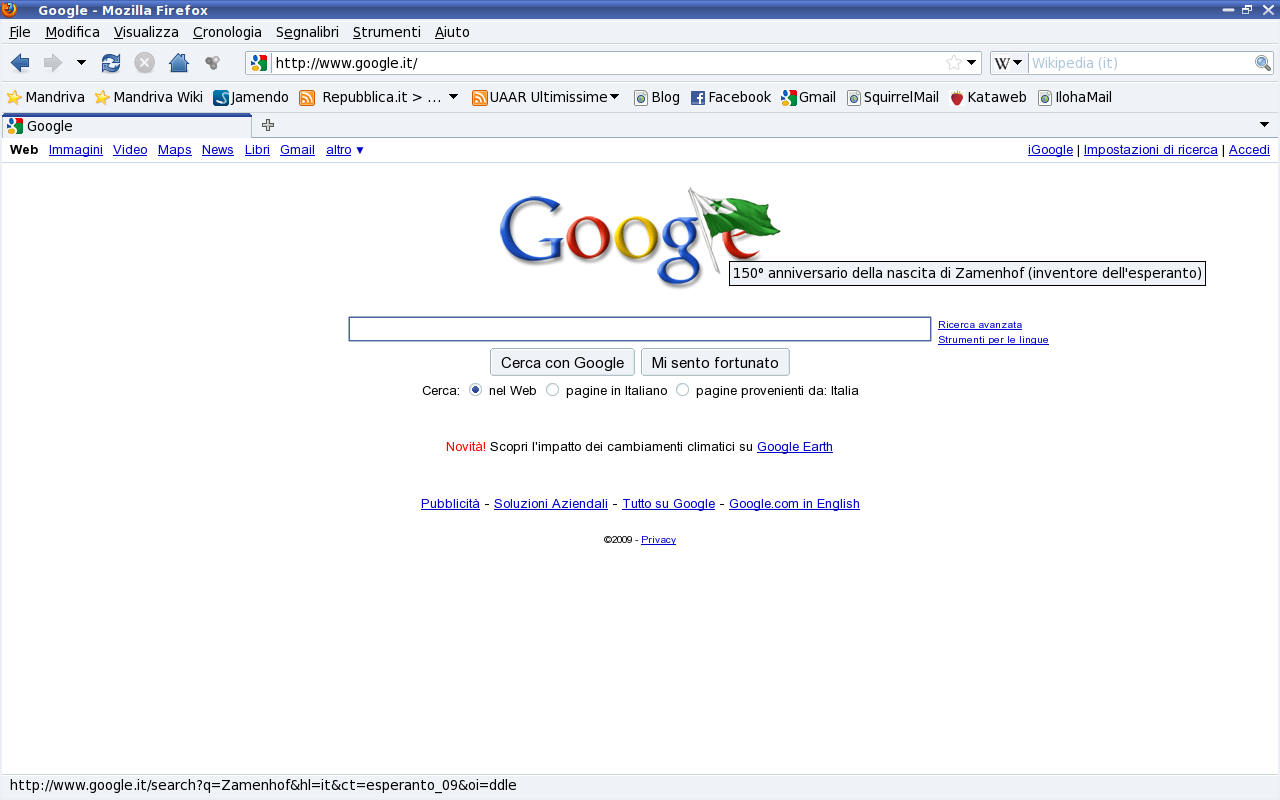Expand the 'altro' dropdown link
Screen dimensions: 1280x800
345,150
